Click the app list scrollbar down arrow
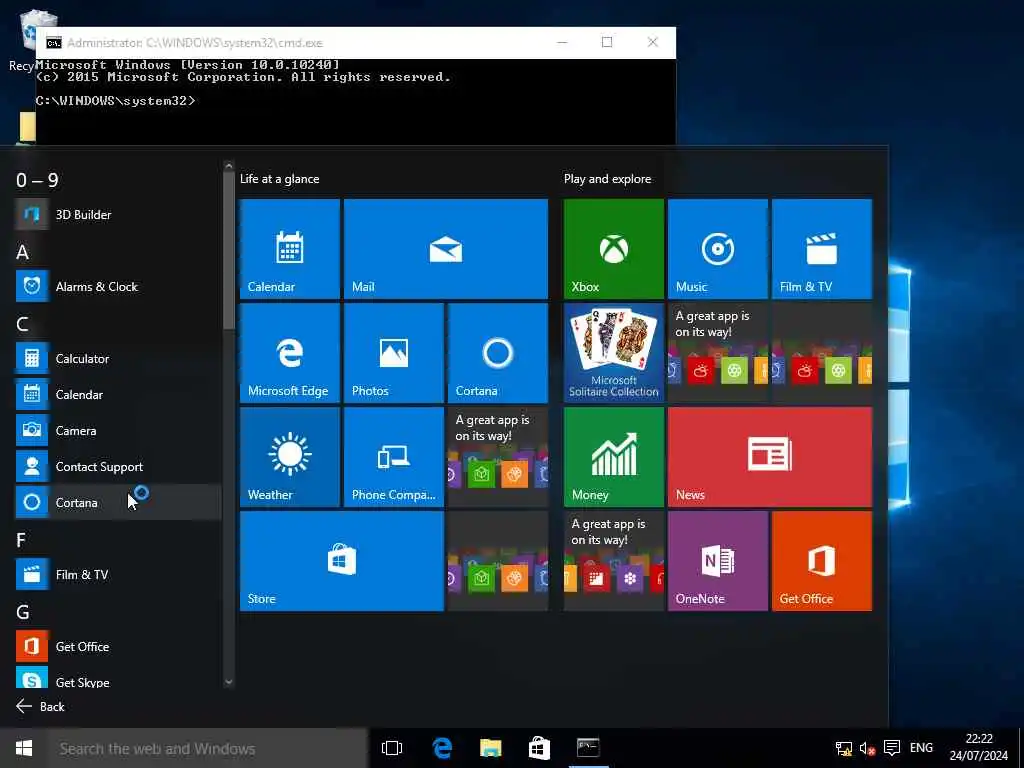Viewport: 1024px width, 768px height. [x=229, y=682]
